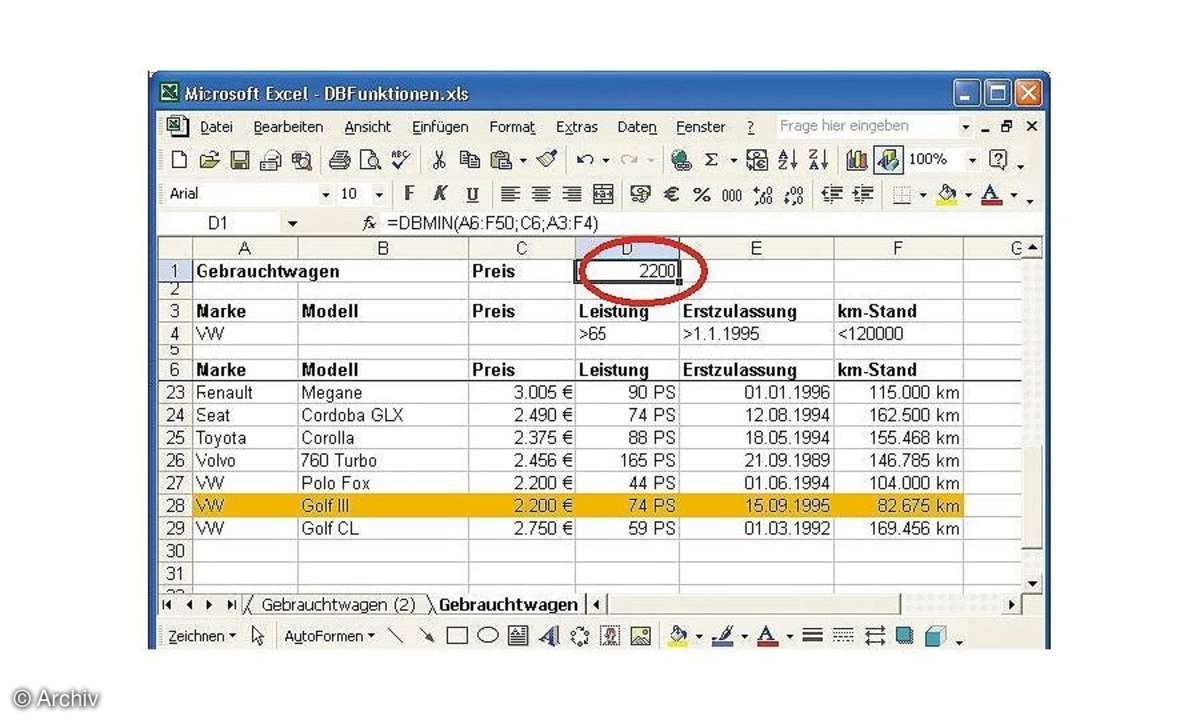Expand the Name Box D1 dropdown
This screenshot has height=720, width=1200.
[x=292, y=223]
